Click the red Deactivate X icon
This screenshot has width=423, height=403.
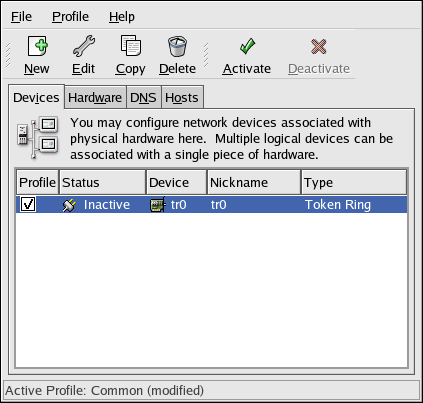coord(319,46)
